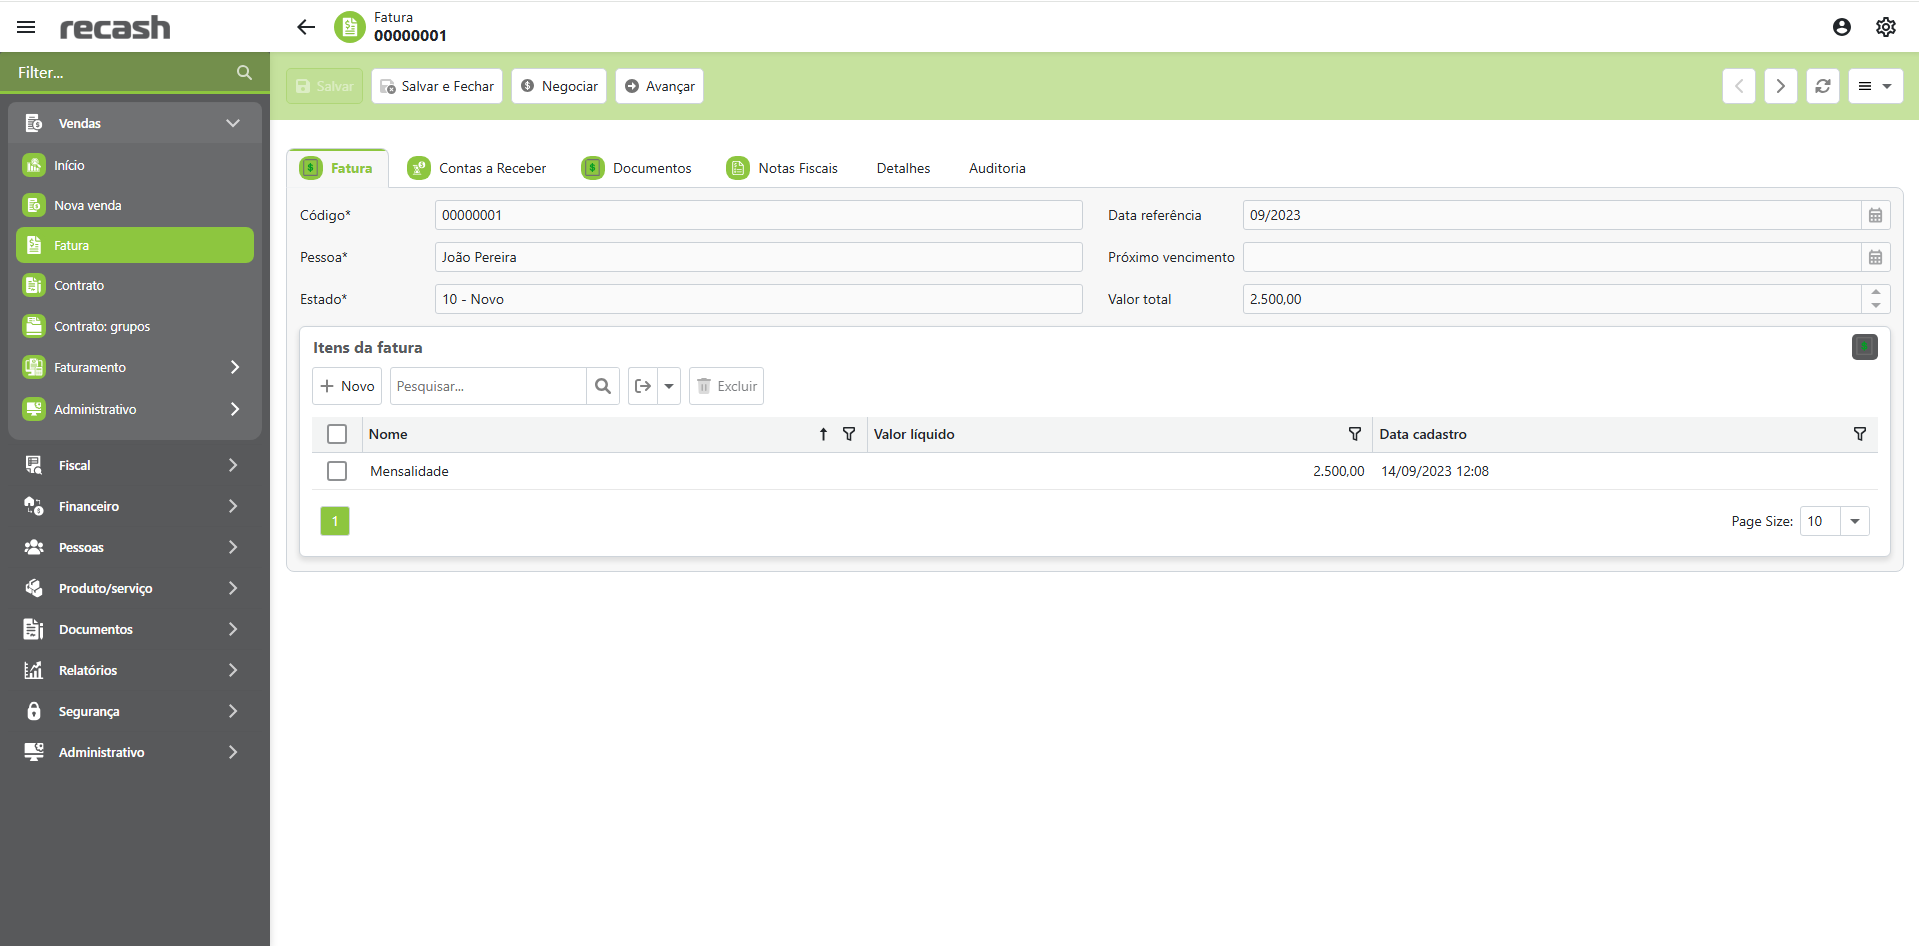Open the settings gear icon
Image resolution: width=1919 pixels, height=946 pixels.
1885,27
